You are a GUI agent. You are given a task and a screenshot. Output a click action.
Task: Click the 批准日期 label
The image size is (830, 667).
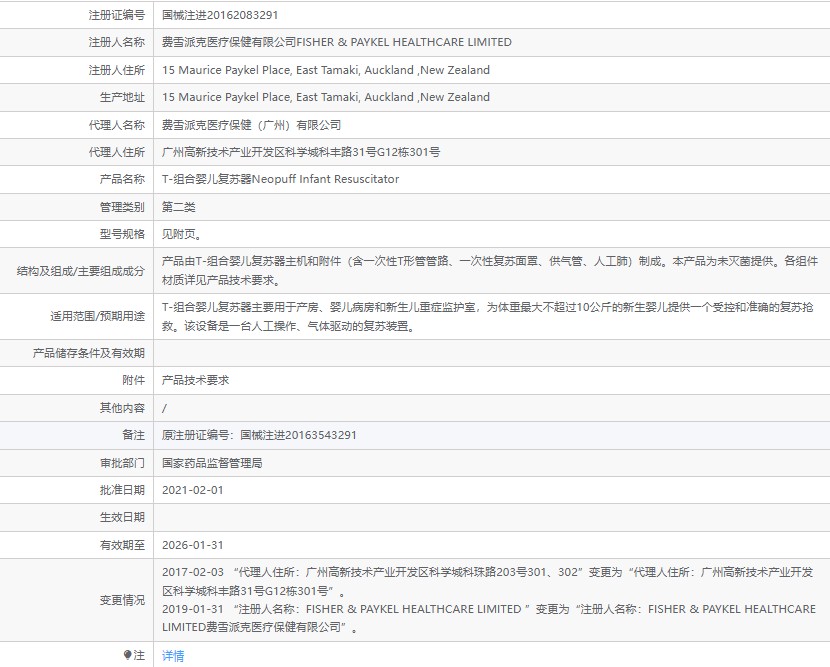click(122, 490)
